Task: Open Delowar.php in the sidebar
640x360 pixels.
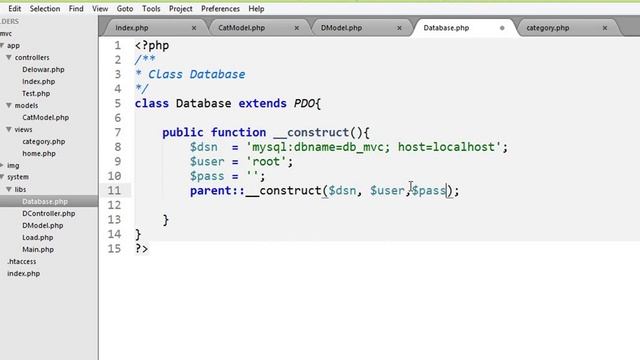Action: [x=43, y=69]
